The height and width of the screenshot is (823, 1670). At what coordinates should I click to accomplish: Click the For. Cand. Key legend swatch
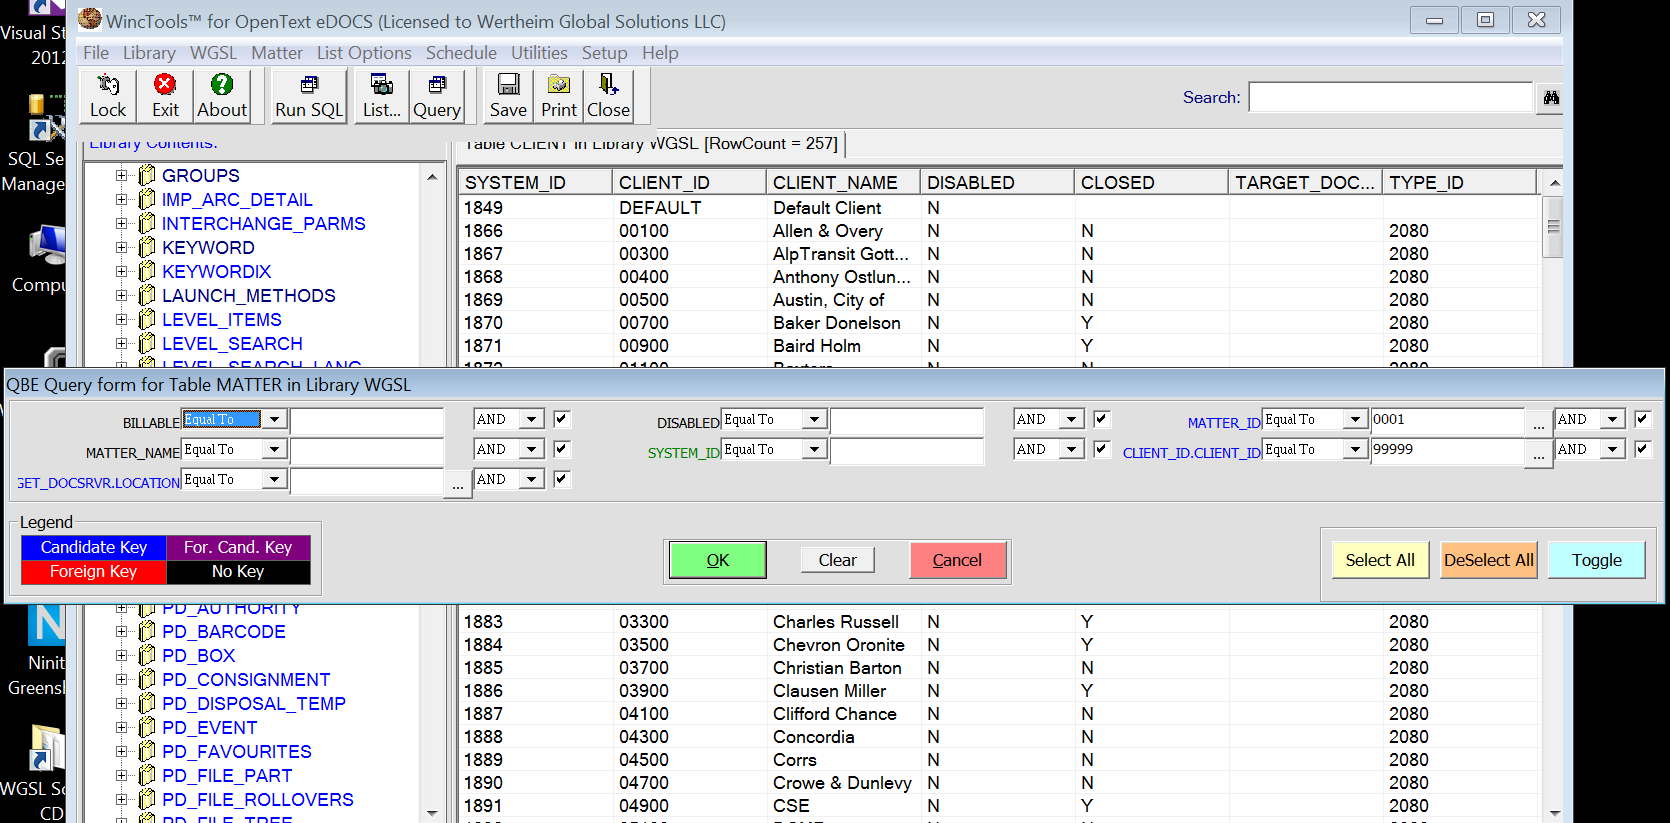[x=238, y=547]
